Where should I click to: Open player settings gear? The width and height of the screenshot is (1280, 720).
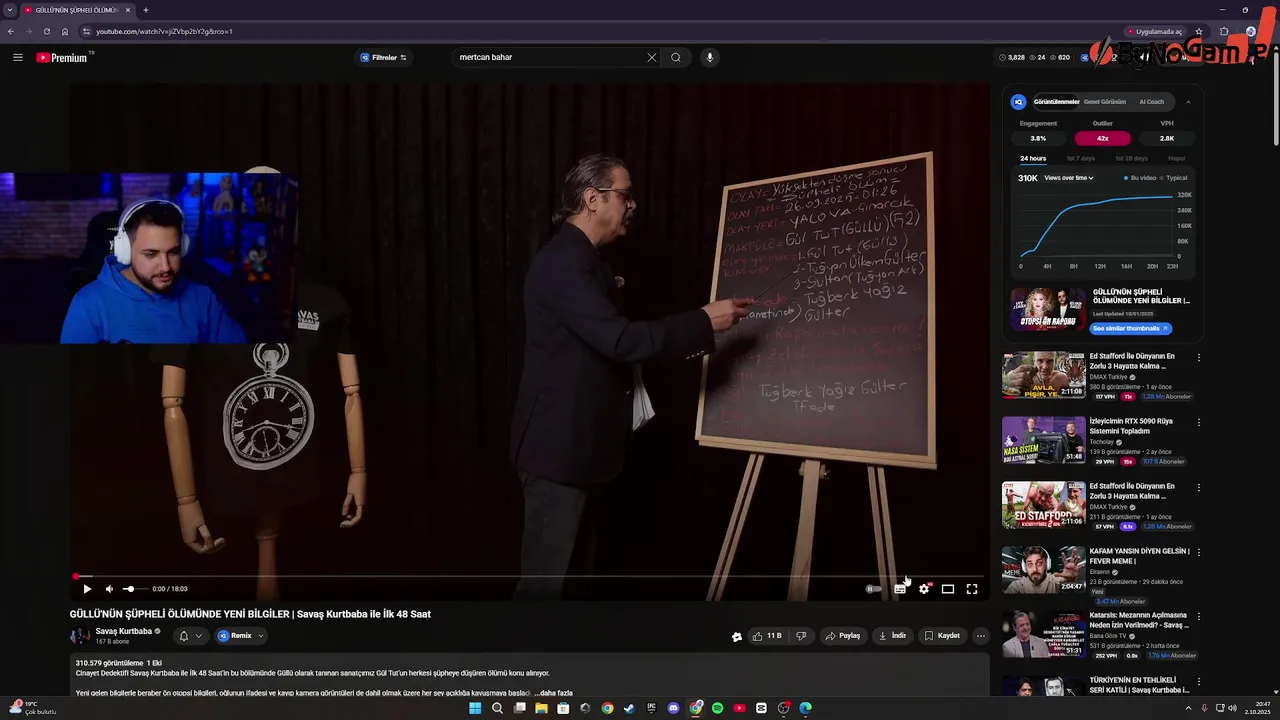click(924, 589)
